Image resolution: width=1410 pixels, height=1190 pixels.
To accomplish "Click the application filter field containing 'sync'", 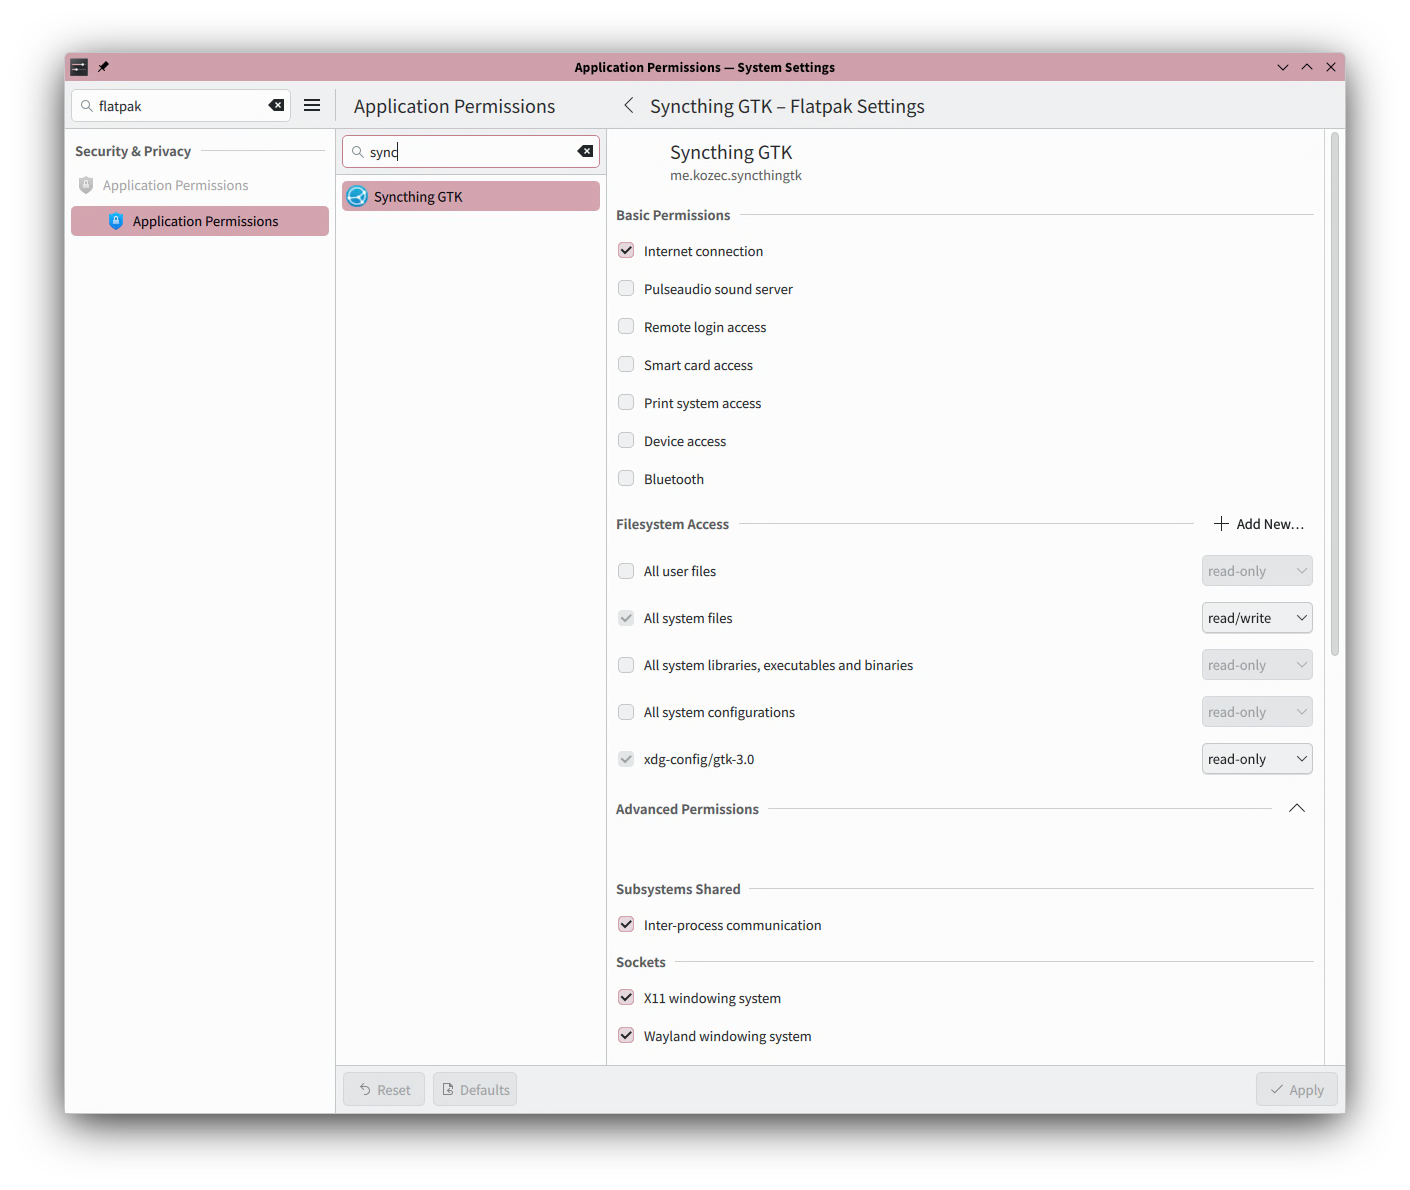I will click(x=471, y=152).
